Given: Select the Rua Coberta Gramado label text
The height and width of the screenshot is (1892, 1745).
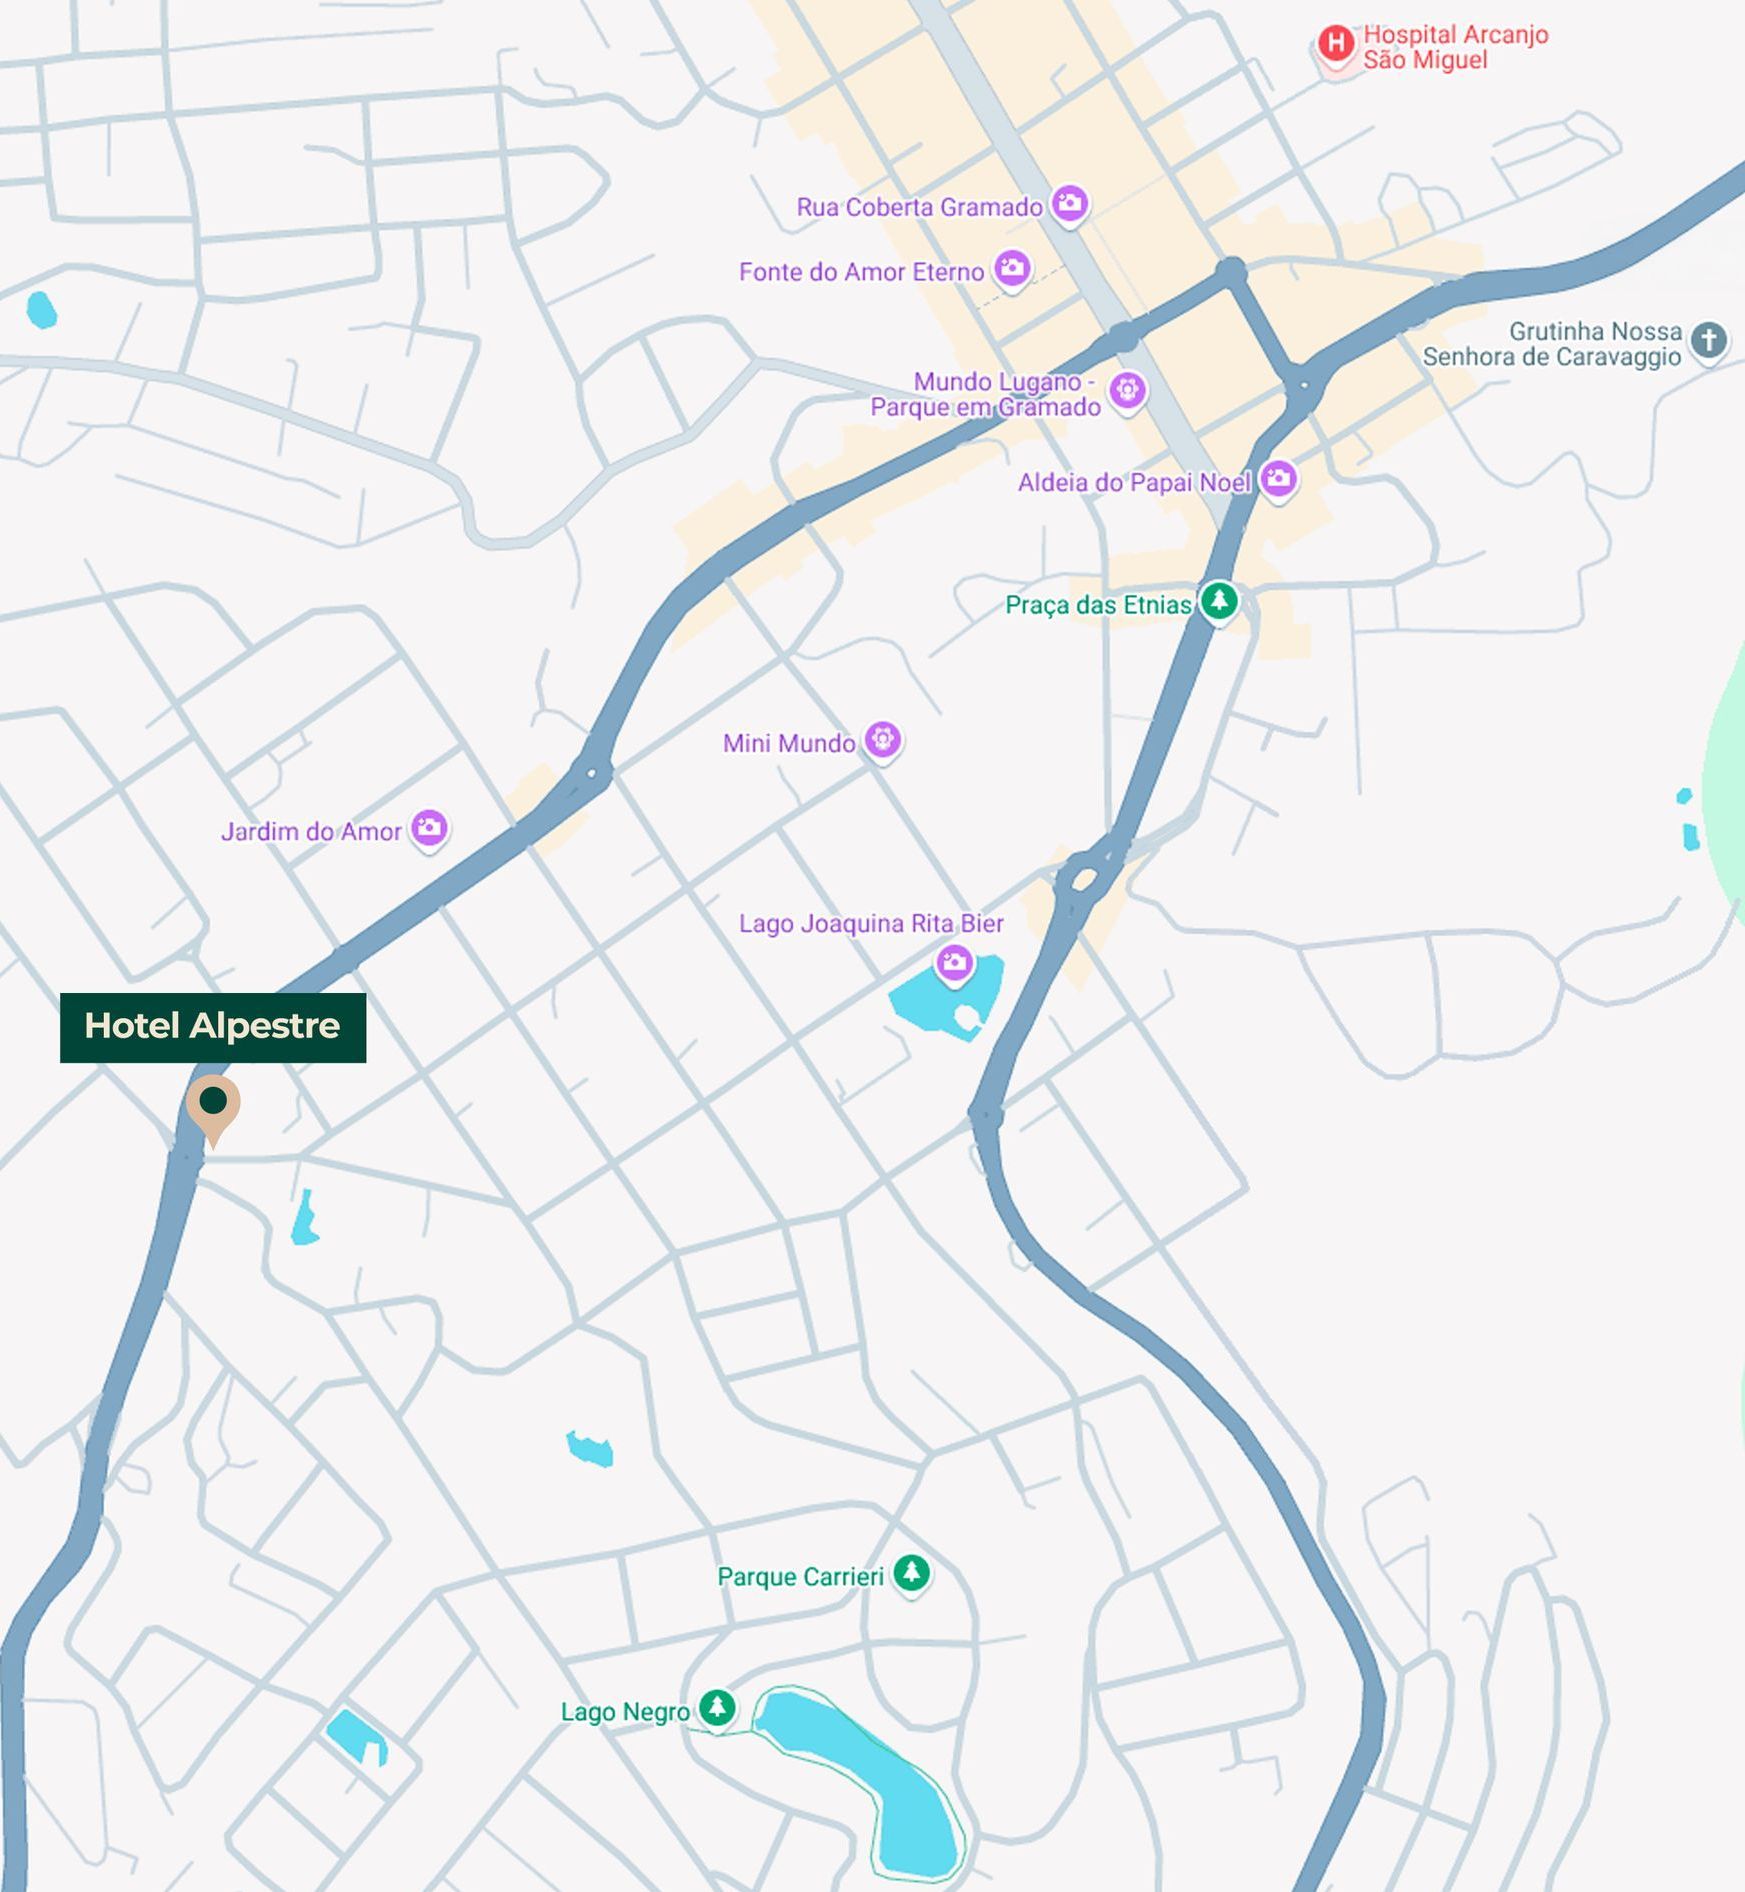Looking at the screenshot, I should click(x=919, y=207).
